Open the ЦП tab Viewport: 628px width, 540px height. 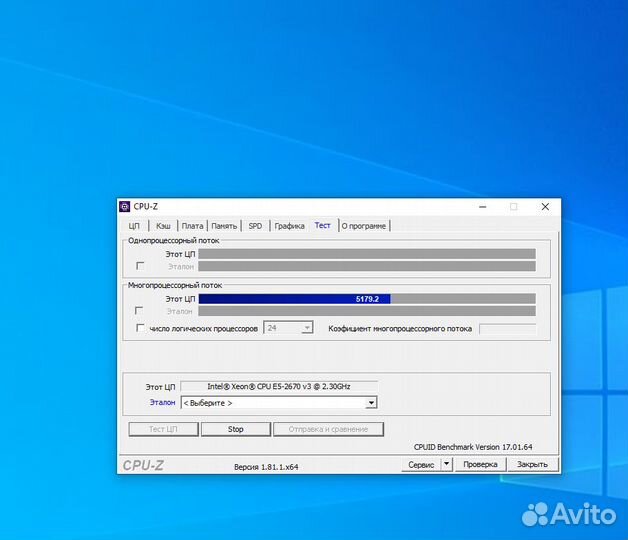pyautogui.click(x=134, y=226)
